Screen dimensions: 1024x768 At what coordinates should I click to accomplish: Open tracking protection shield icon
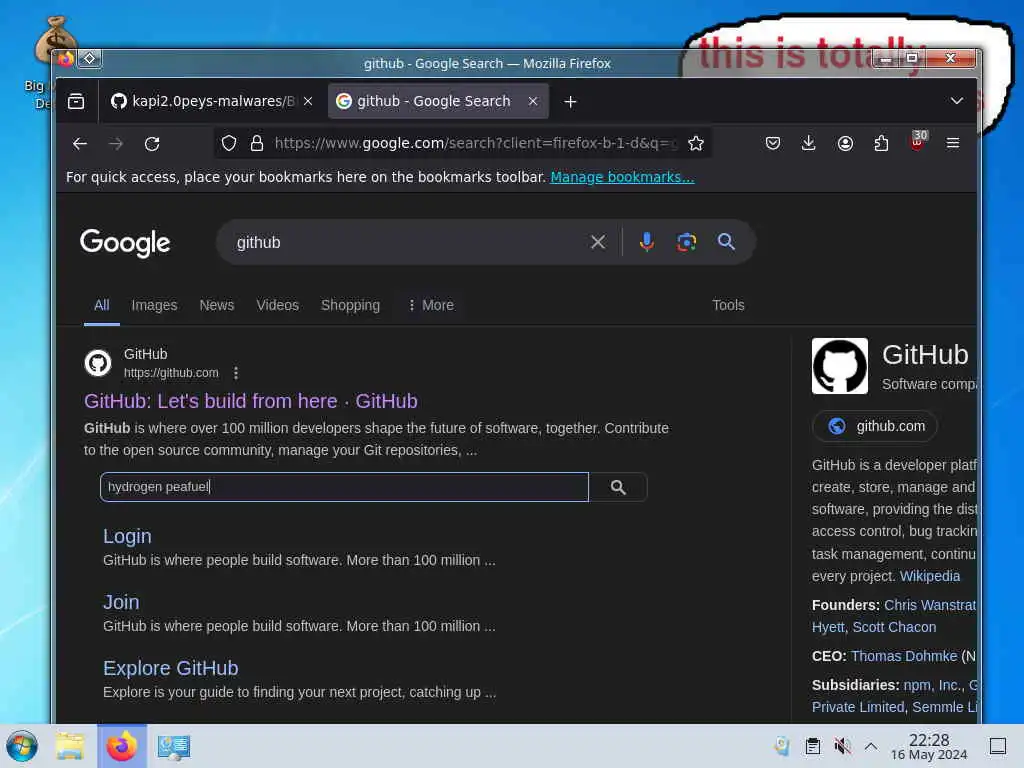point(229,143)
